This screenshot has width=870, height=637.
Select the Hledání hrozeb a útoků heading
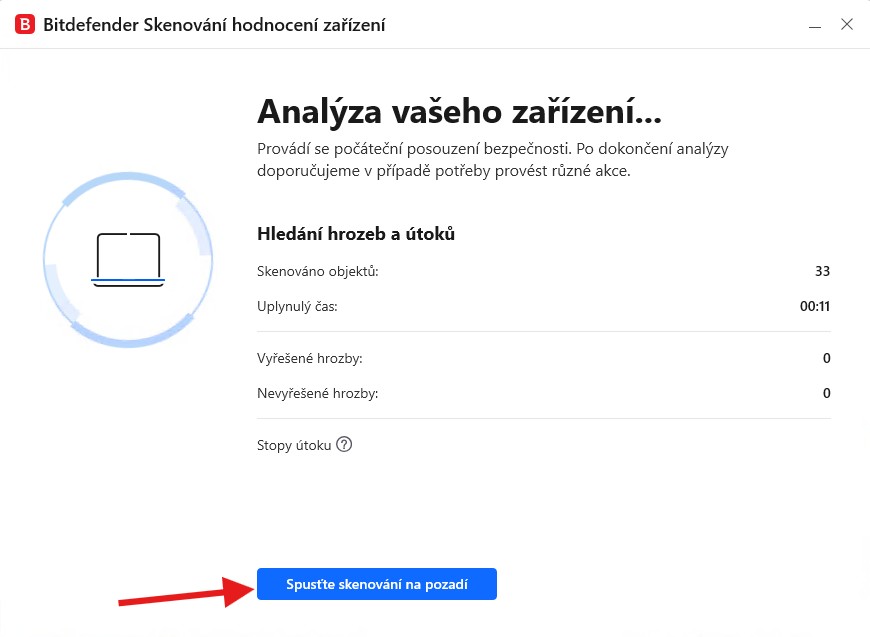(356, 234)
